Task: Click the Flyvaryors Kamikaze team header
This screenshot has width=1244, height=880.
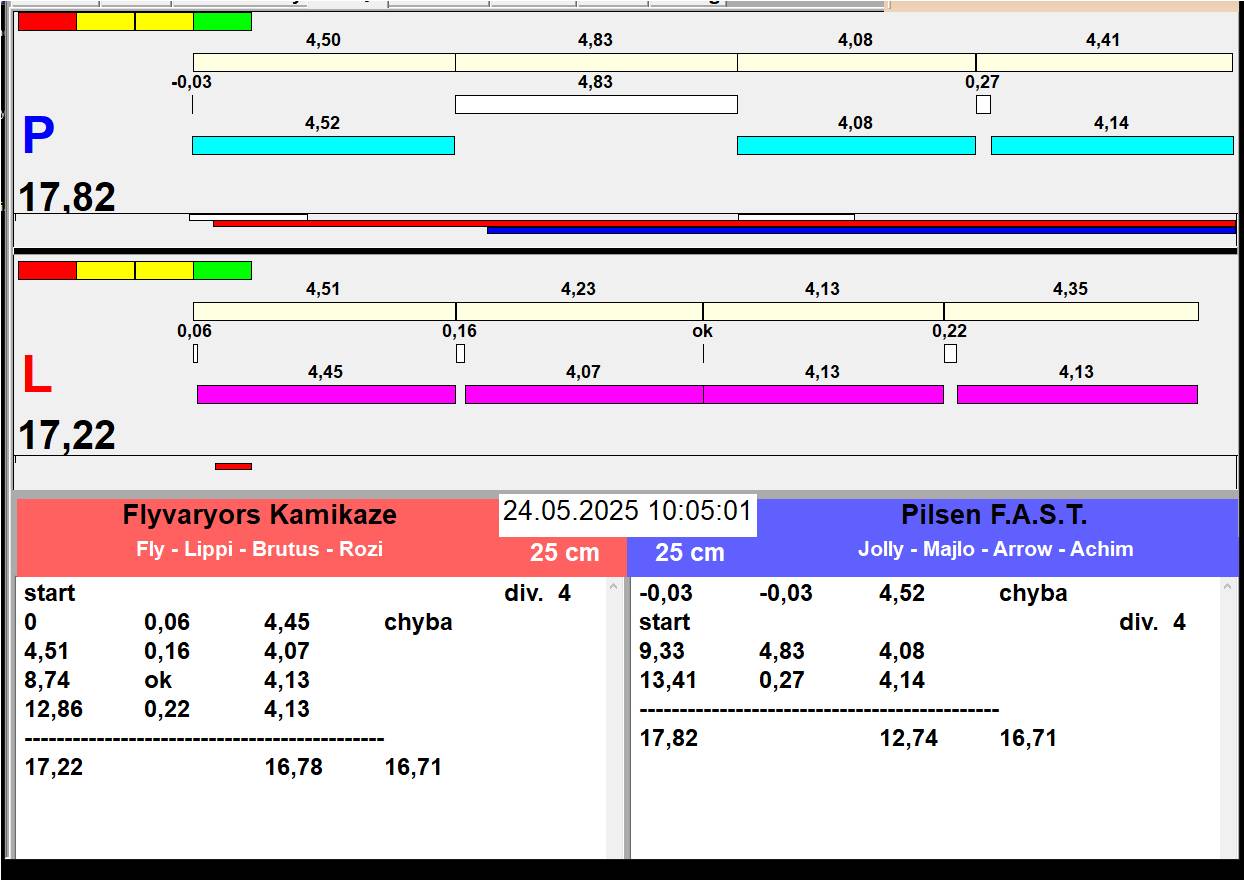Action: [260, 515]
